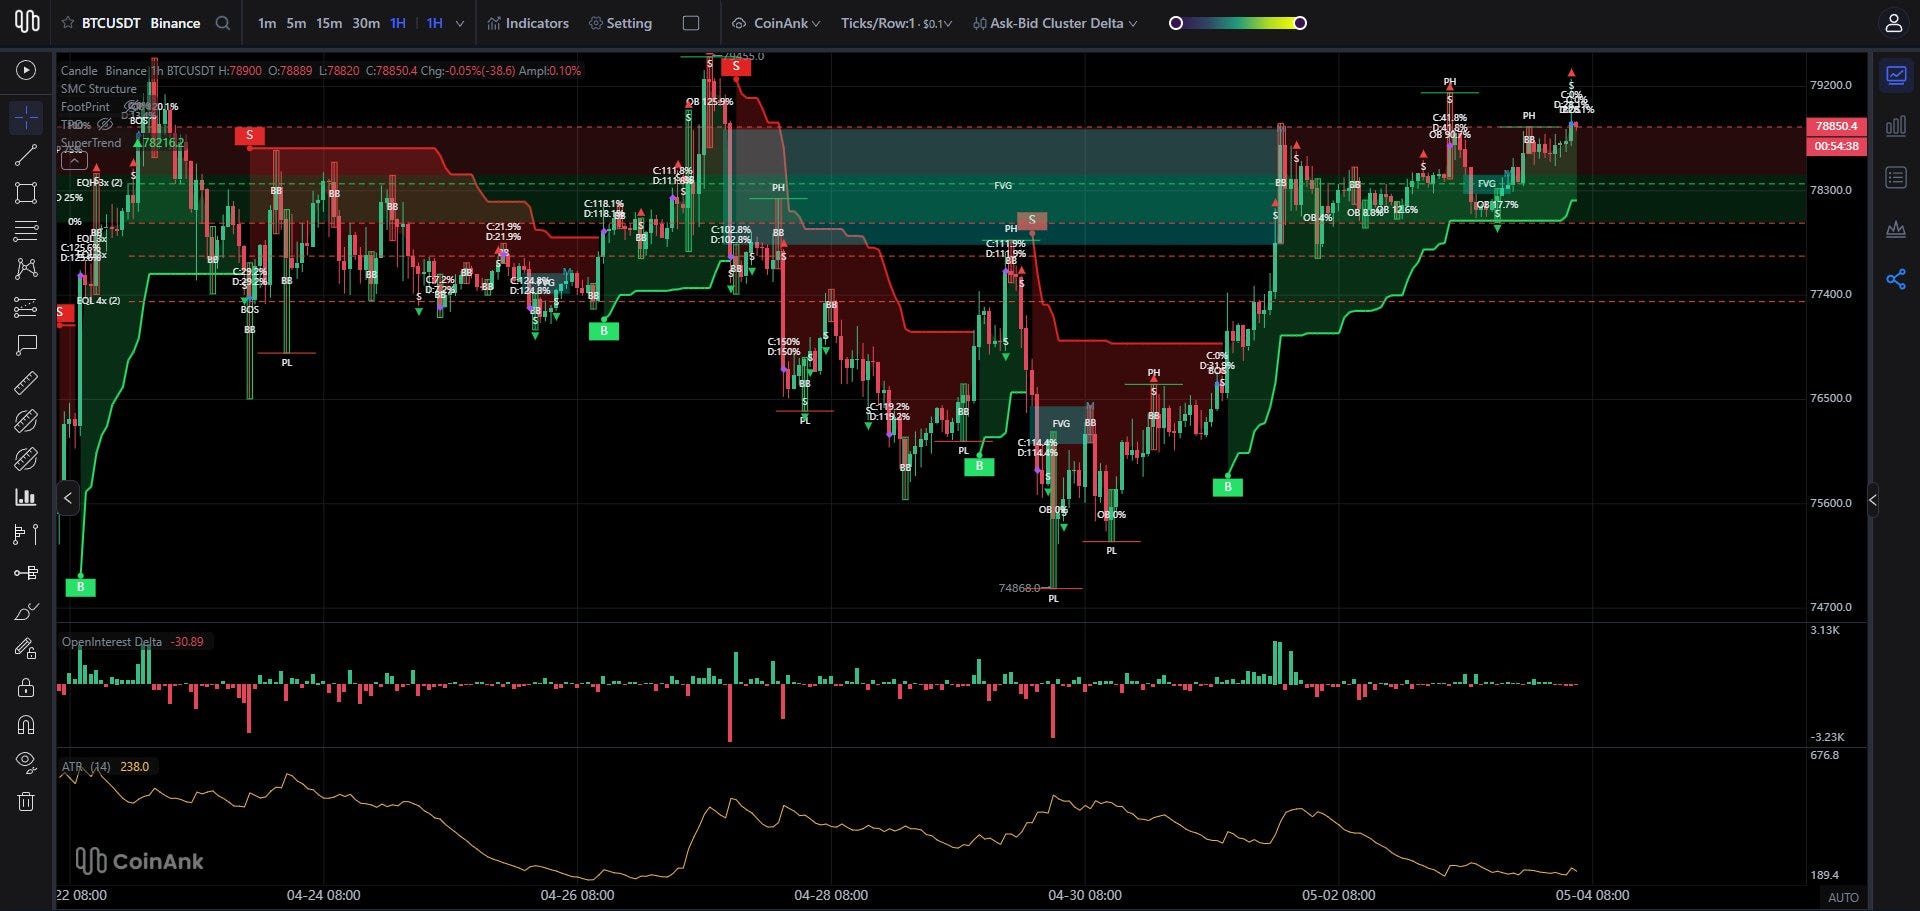Select the crosshair cursor tool
The height and width of the screenshot is (911, 1920).
coord(26,118)
